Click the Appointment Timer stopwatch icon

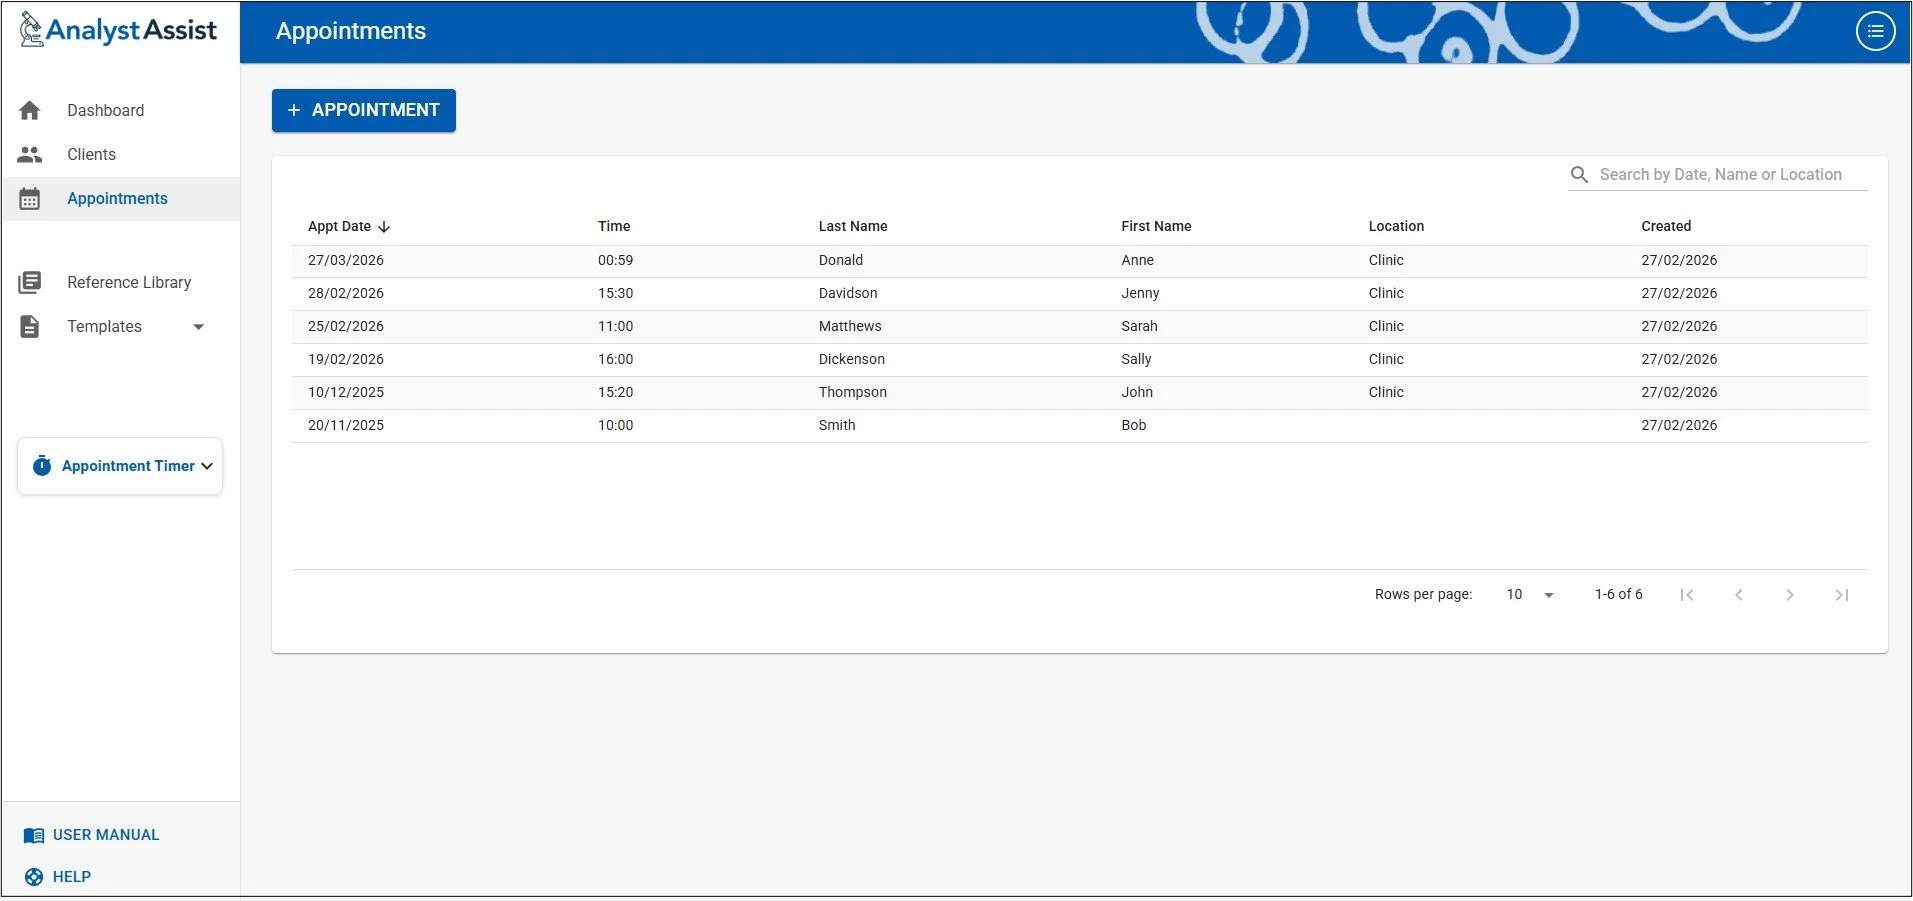[x=41, y=465]
